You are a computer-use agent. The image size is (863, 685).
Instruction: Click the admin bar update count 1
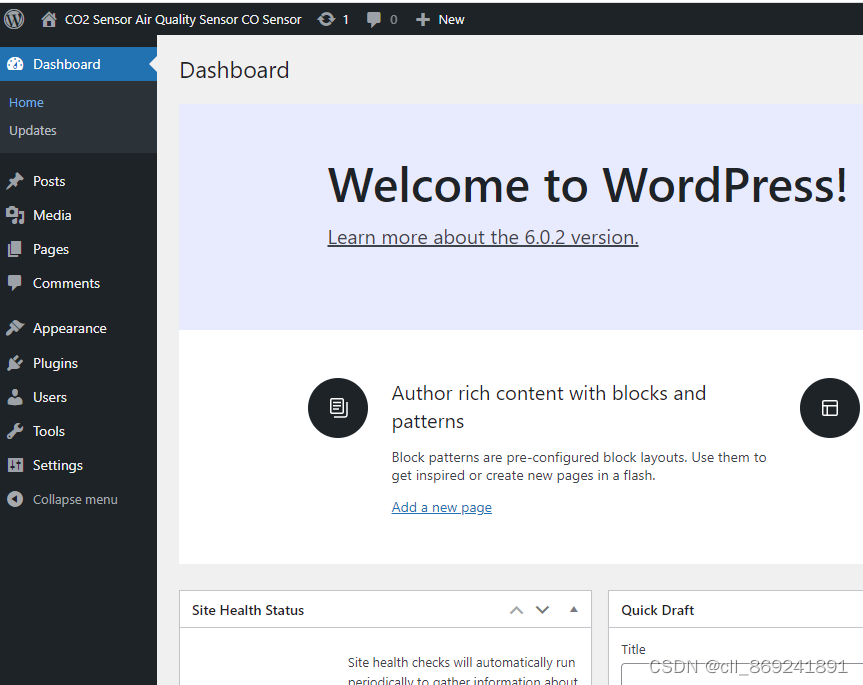pyautogui.click(x=346, y=20)
